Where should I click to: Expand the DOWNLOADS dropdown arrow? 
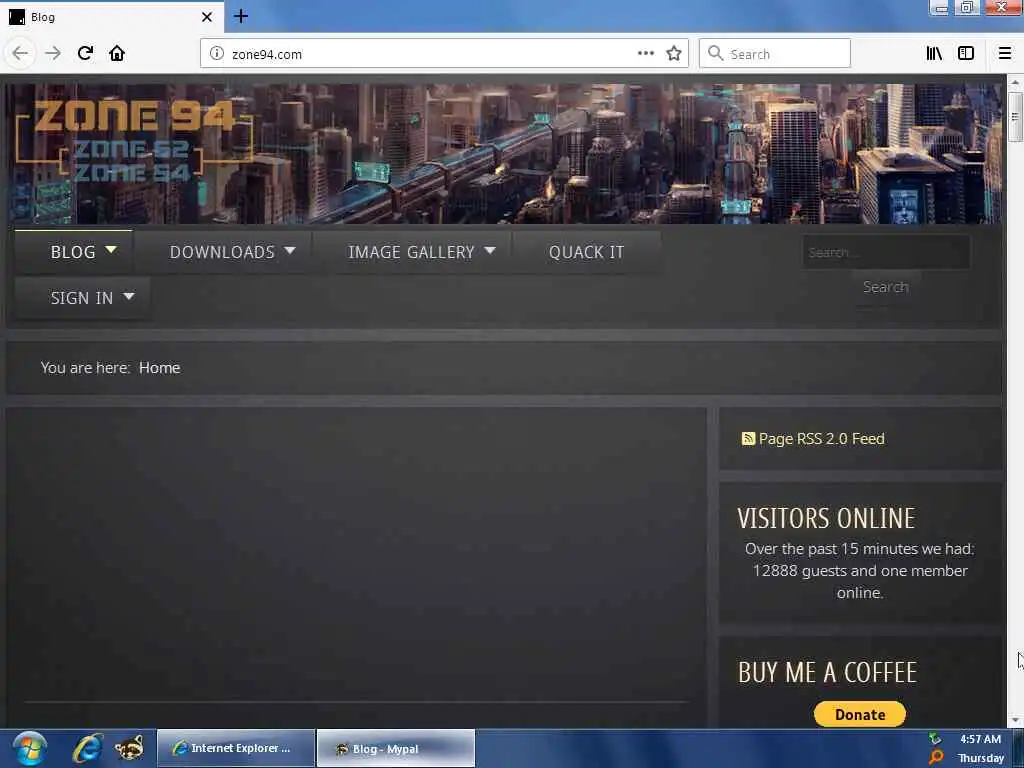click(290, 250)
